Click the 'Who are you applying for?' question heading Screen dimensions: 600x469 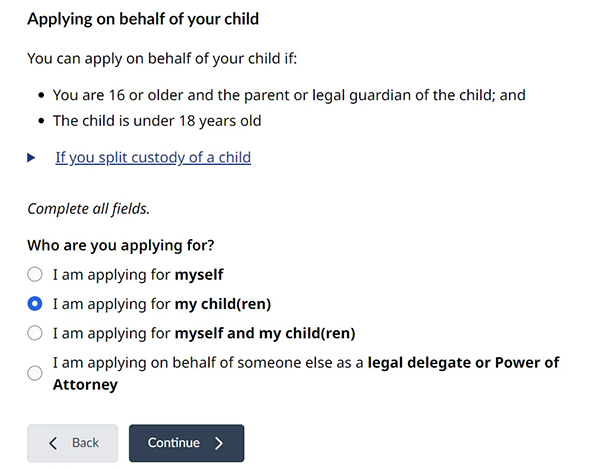(121, 245)
